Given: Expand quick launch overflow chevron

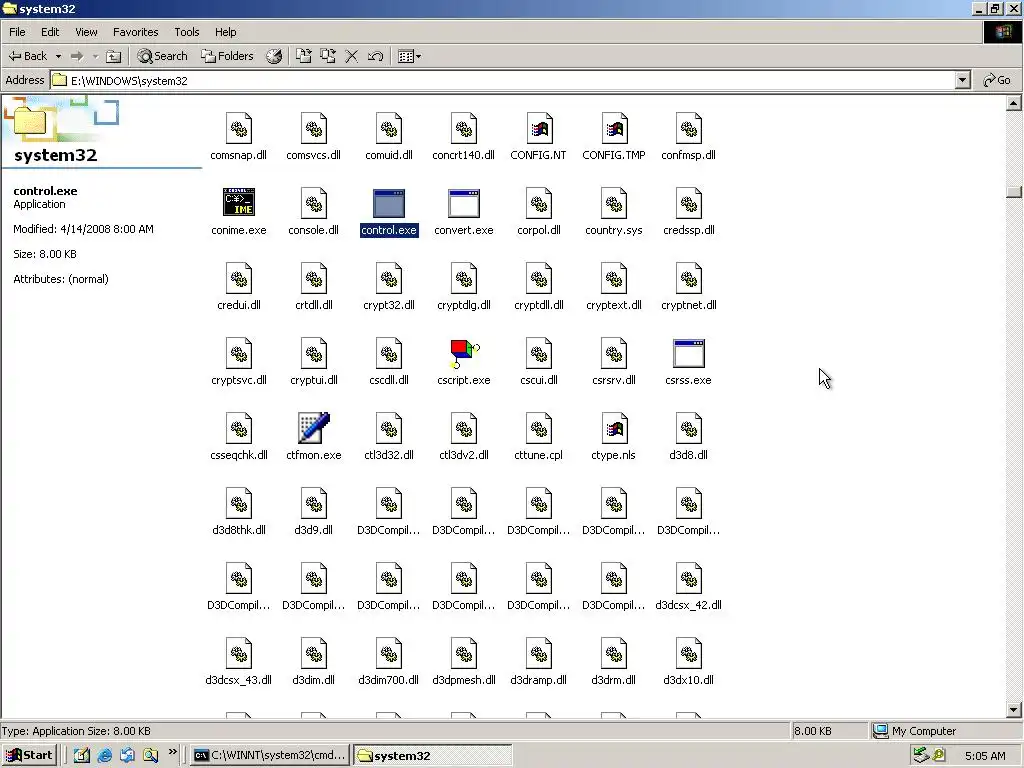Looking at the screenshot, I should click(x=172, y=752).
